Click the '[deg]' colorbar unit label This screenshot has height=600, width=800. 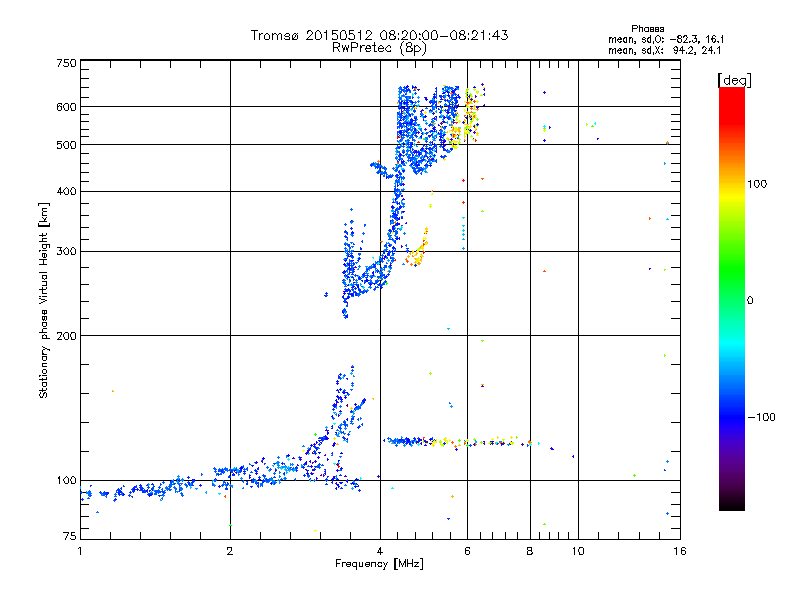pos(734,80)
